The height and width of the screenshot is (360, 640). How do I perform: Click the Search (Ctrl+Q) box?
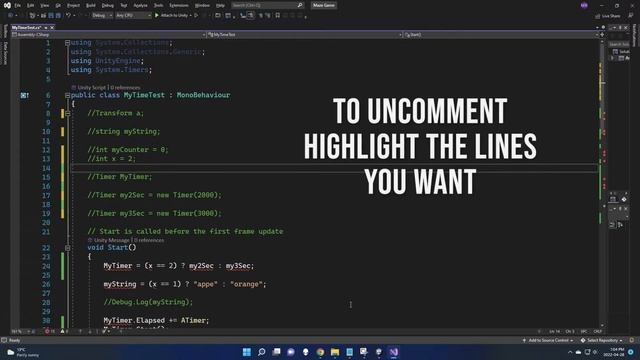tap(267, 5)
